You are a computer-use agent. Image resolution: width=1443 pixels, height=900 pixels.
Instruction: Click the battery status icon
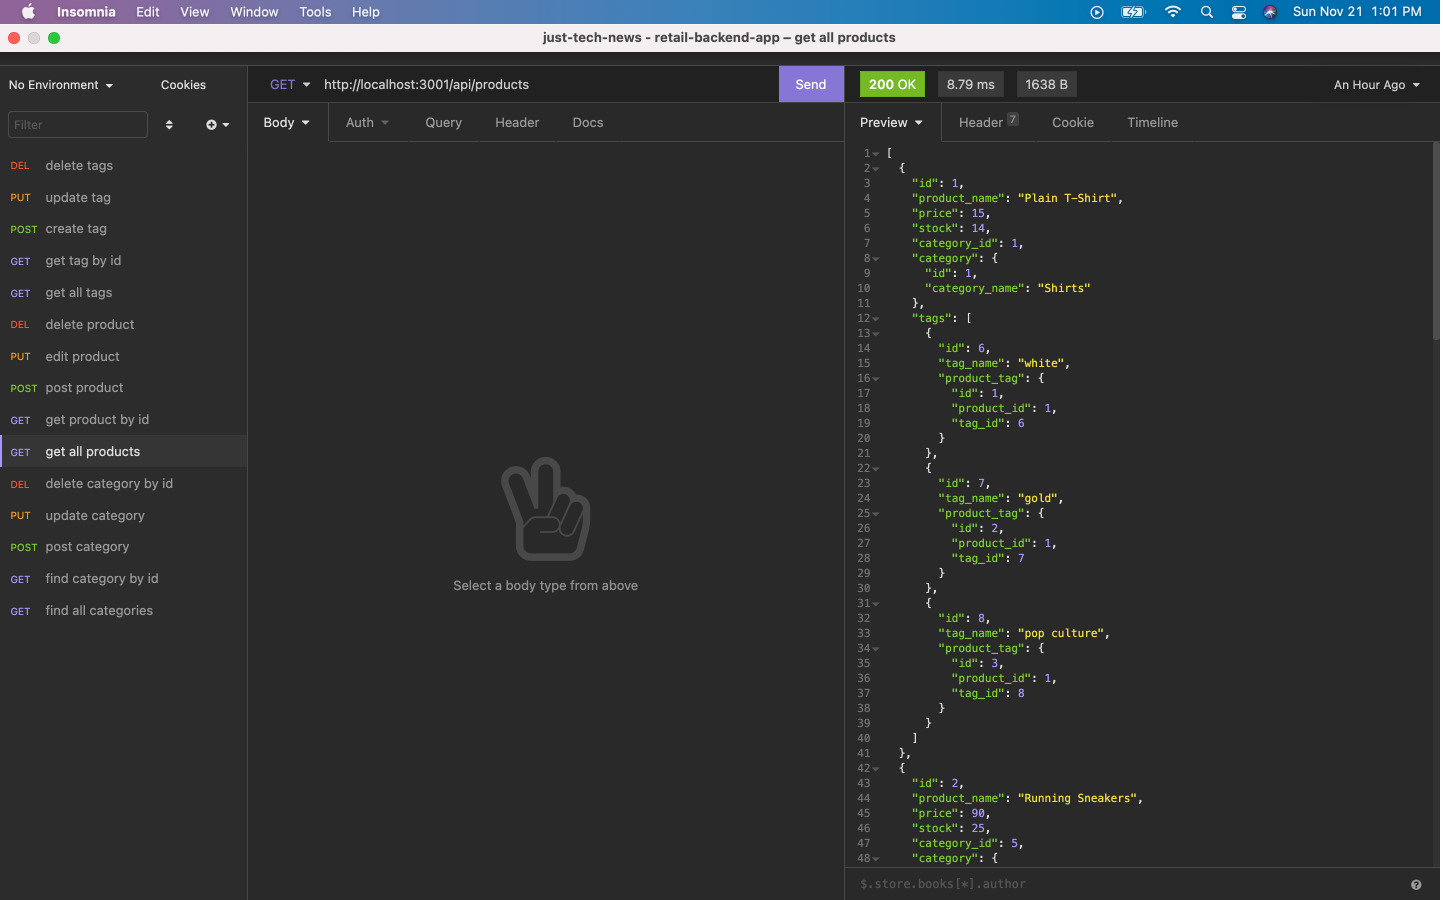(1133, 12)
